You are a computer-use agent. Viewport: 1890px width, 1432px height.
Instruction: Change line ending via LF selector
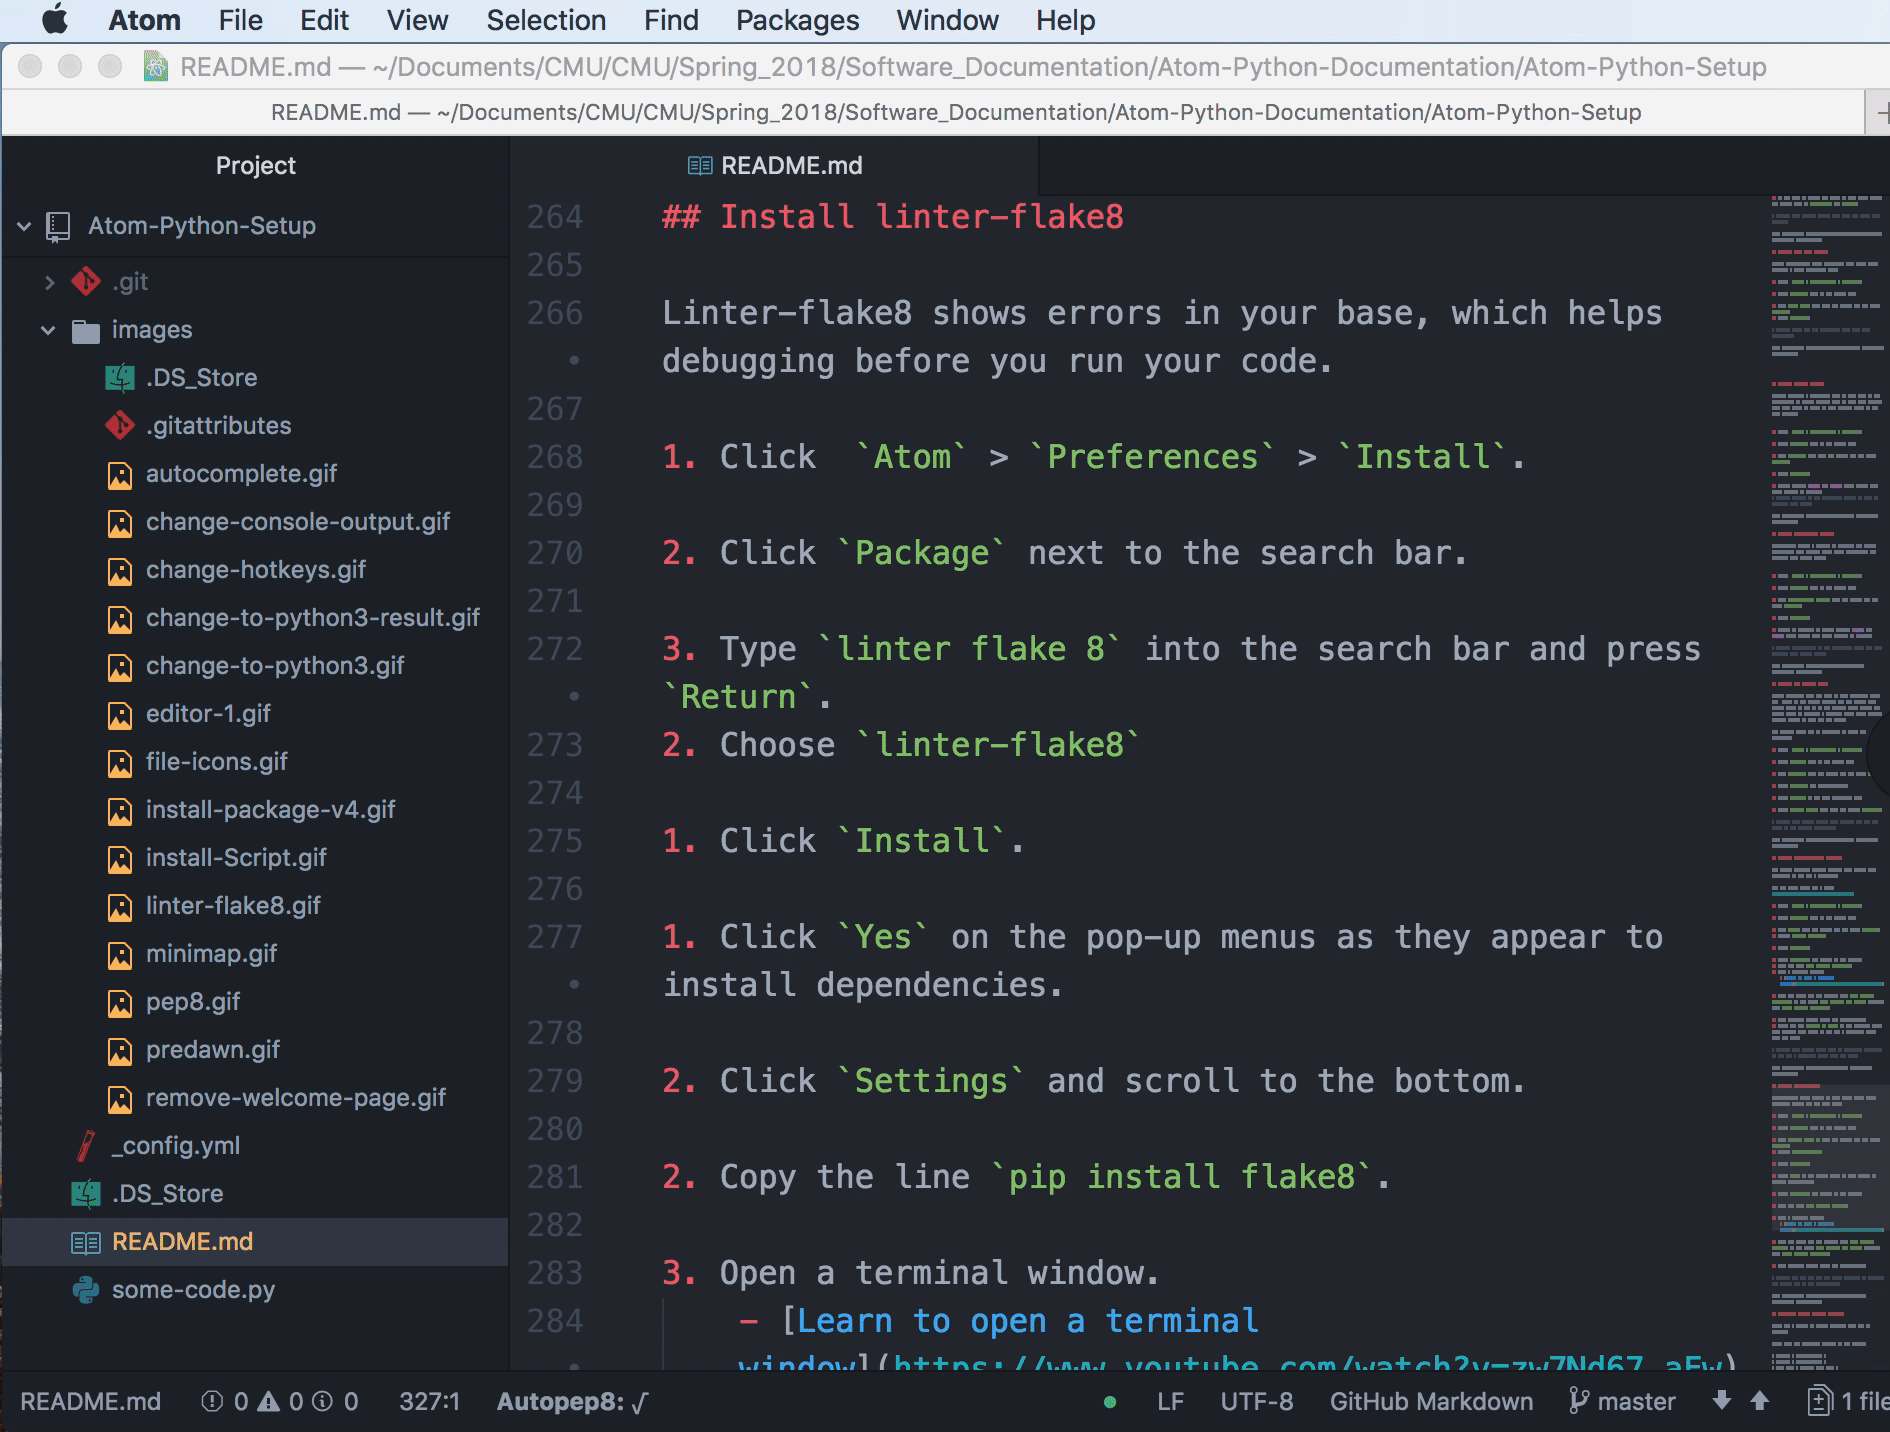pos(1170,1402)
